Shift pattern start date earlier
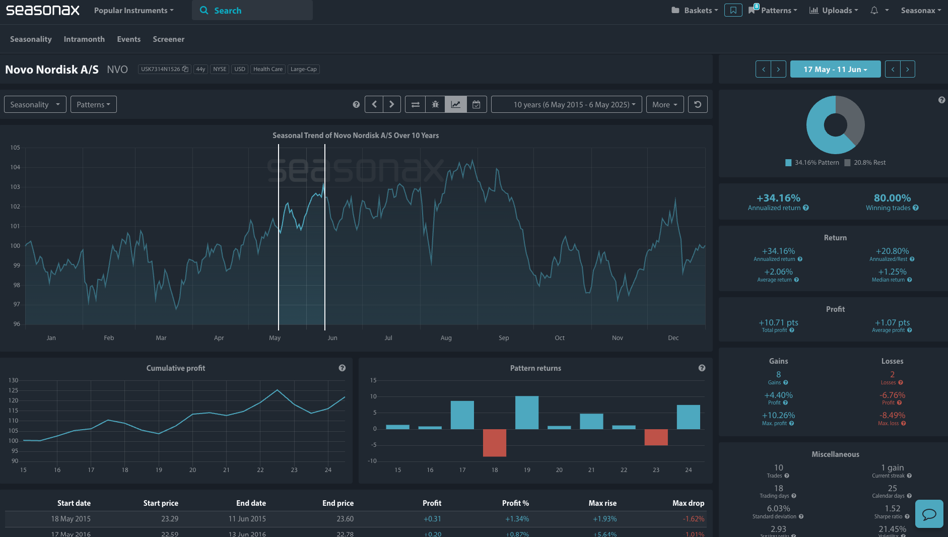 pyautogui.click(x=763, y=70)
